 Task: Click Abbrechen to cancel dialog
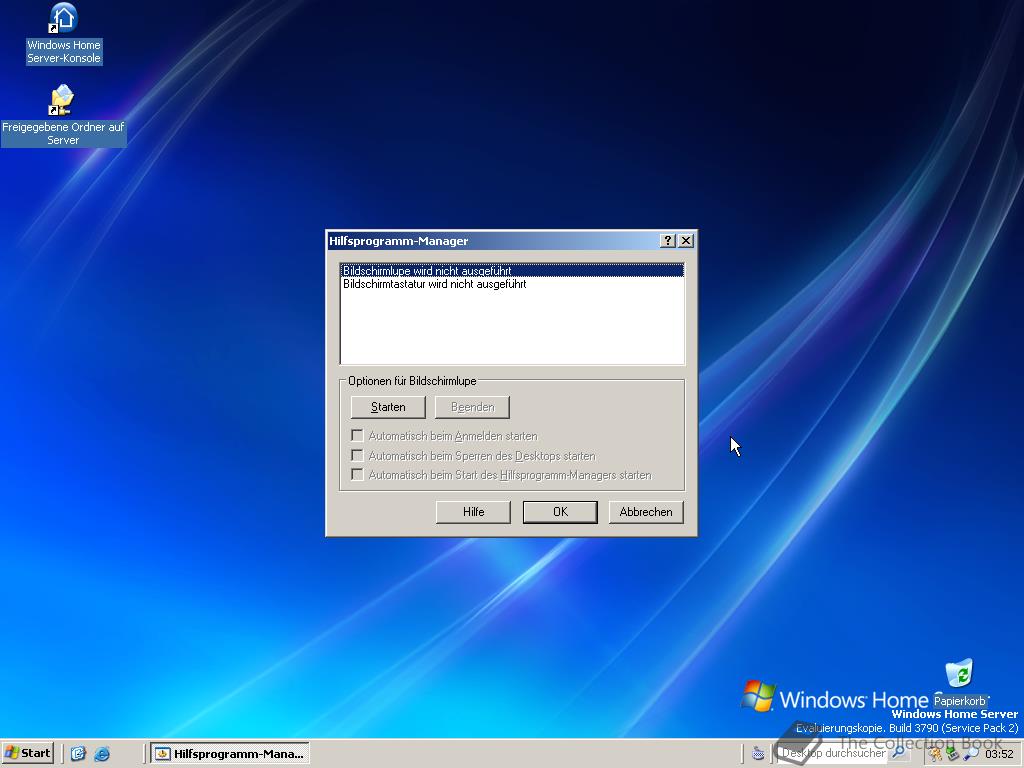click(x=646, y=512)
